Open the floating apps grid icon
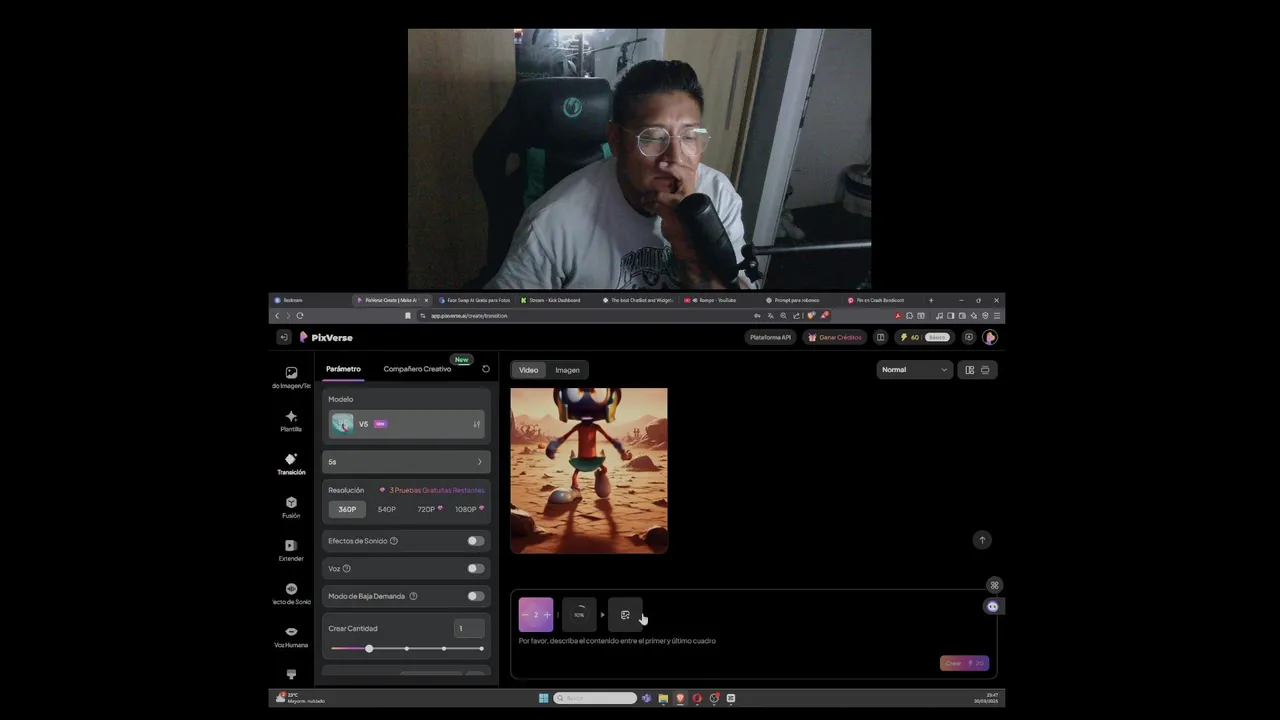This screenshot has width=1280, height=720. pyautogui.click(x=994, y=585)
